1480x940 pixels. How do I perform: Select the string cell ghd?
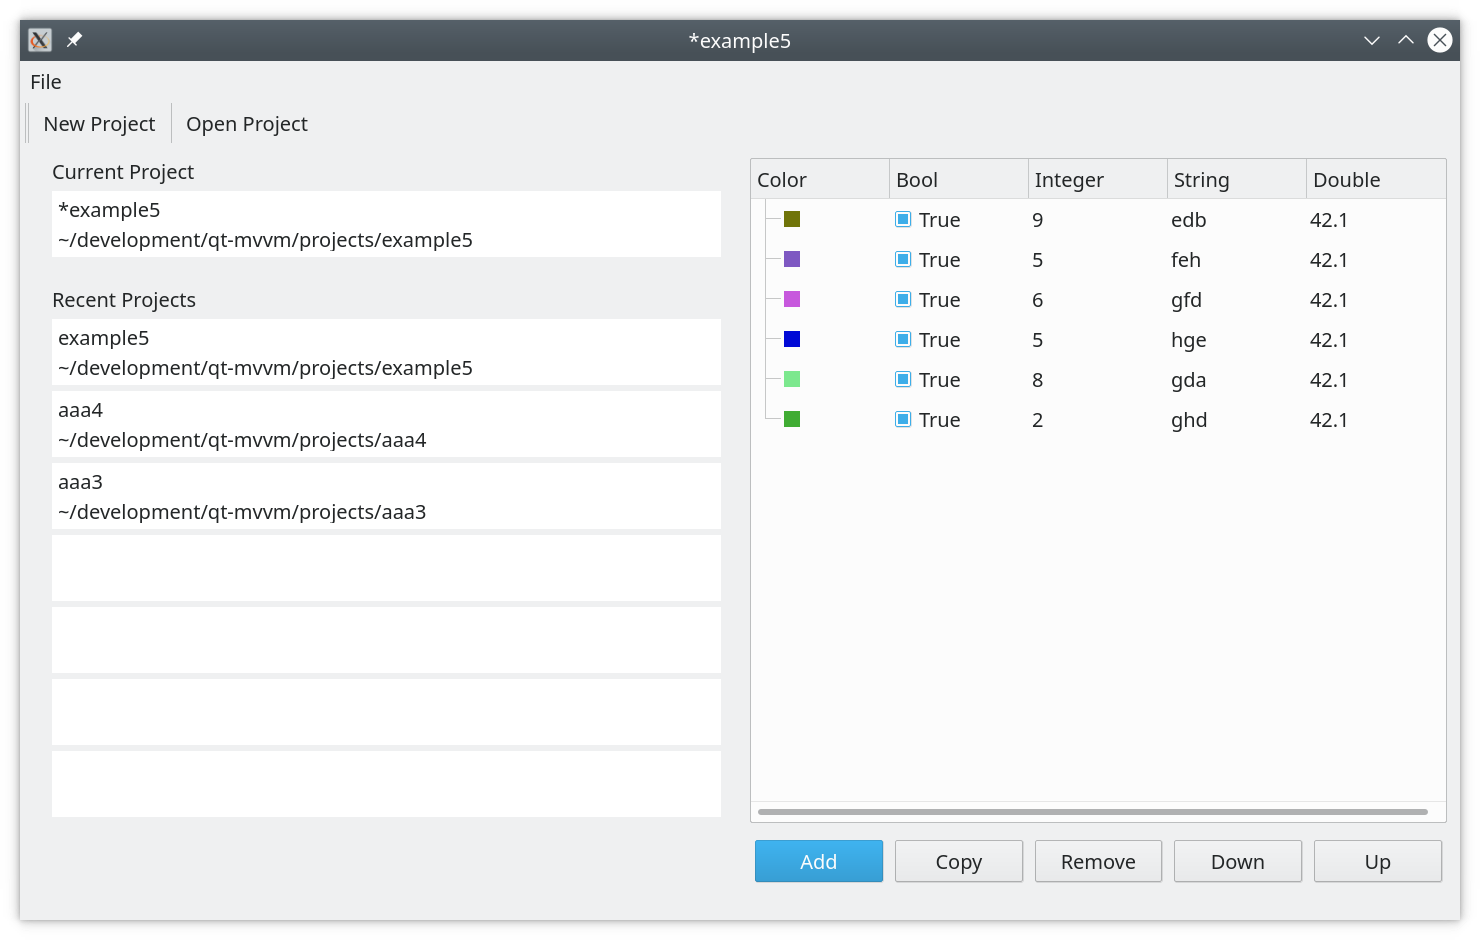click(1189, 420)
